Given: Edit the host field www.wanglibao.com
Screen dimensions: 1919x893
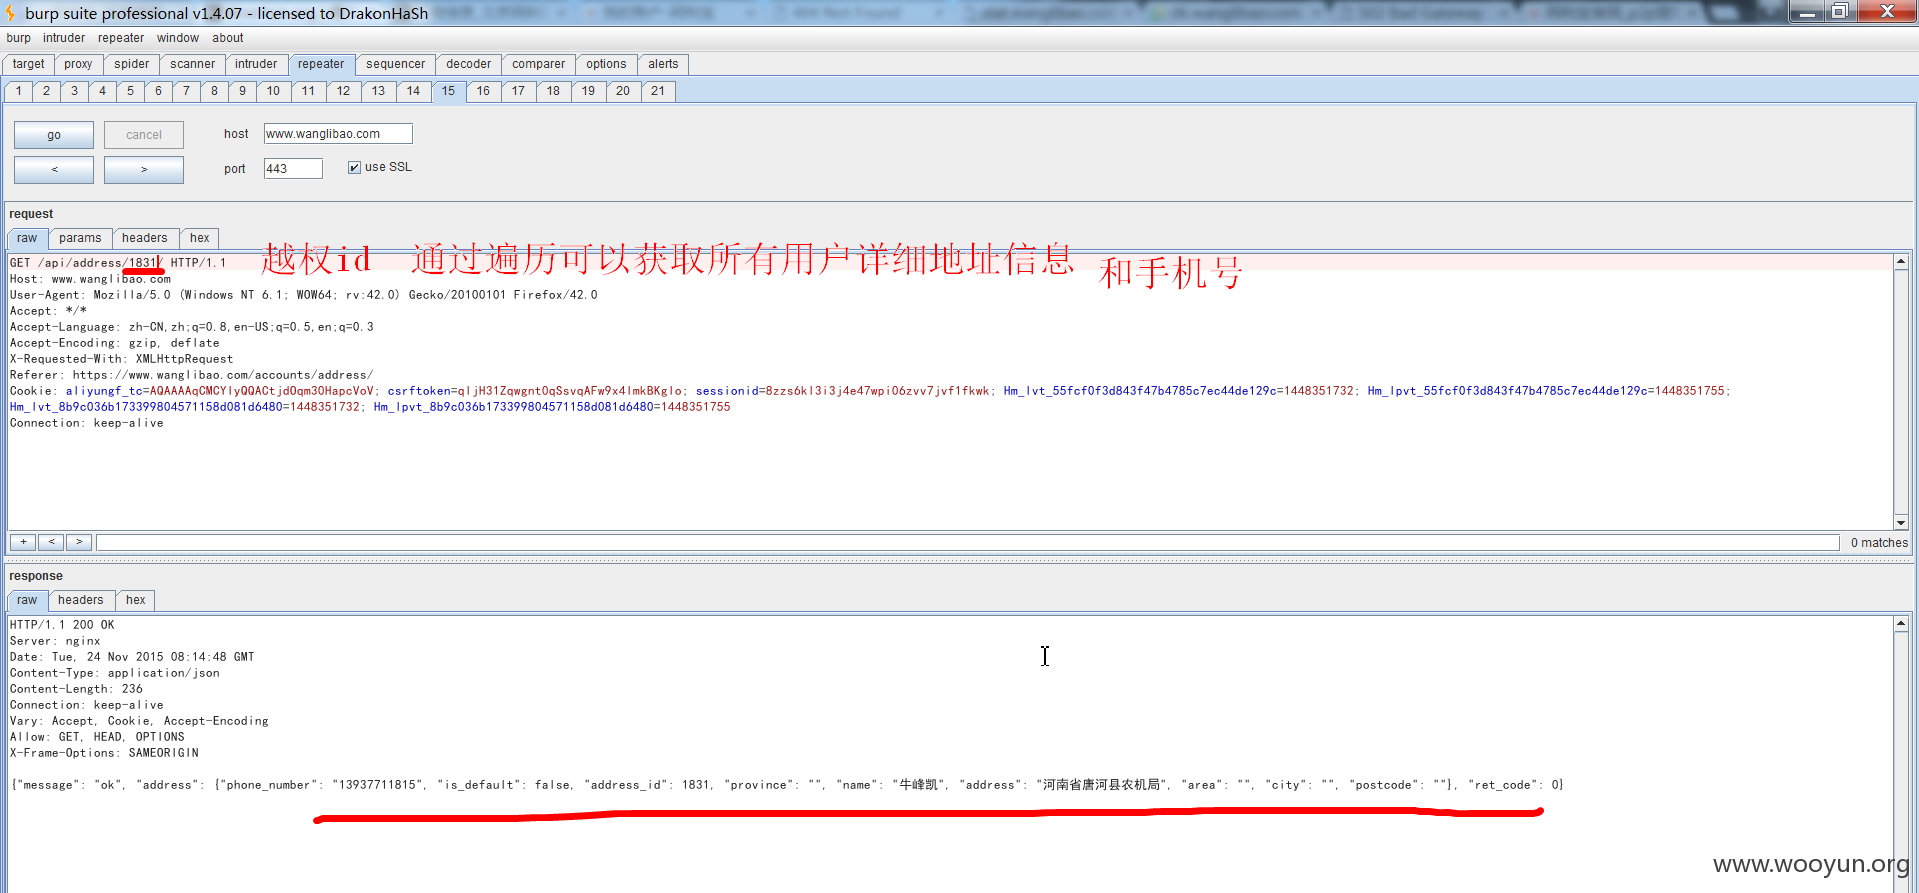Looking at the screenshot, I should pyautogui.click(x=338, y=134).
